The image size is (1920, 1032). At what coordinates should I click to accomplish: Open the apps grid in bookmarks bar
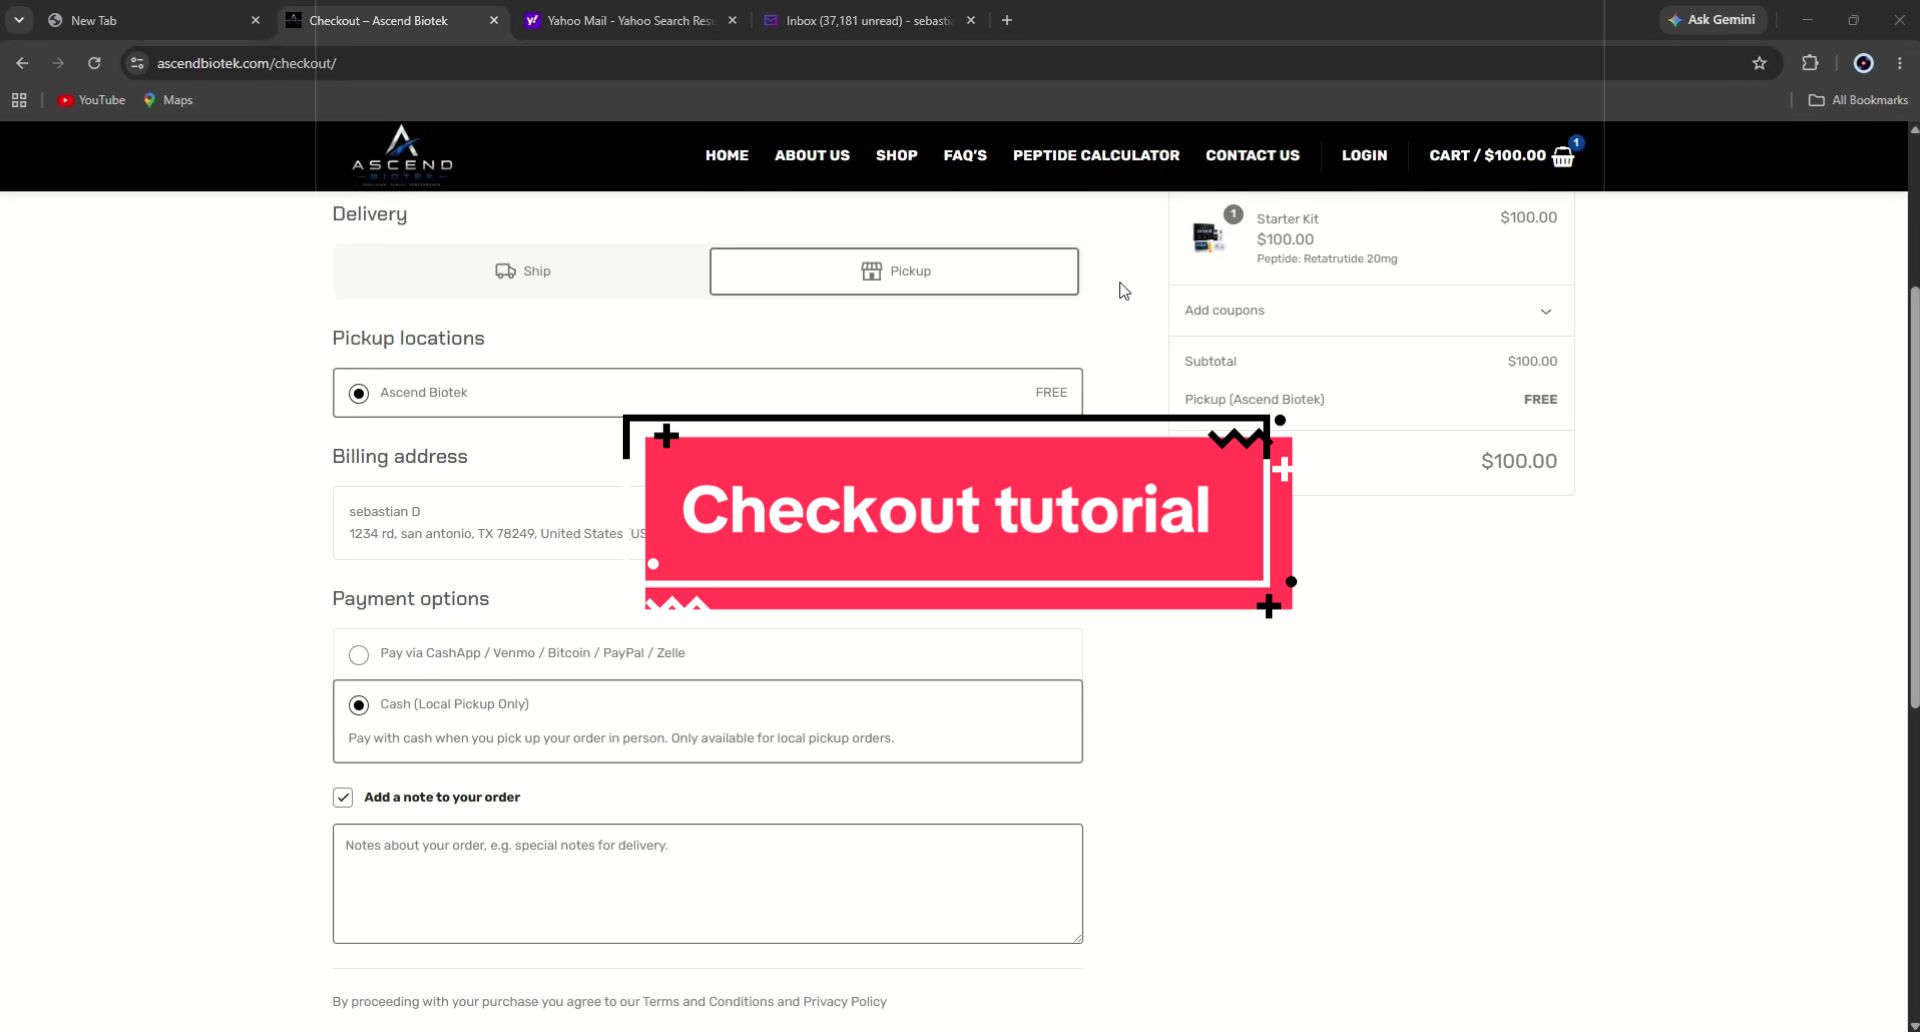coord(19,100)
